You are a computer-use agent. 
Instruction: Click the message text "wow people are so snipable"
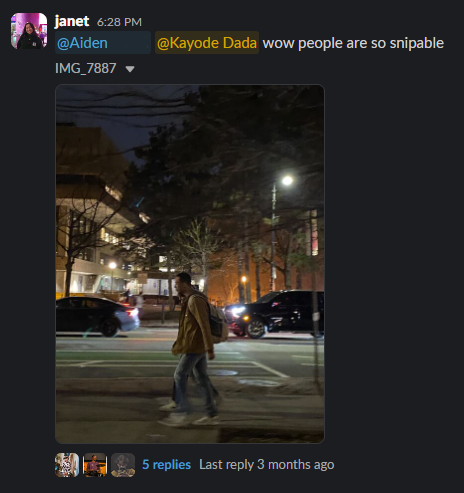(x=353, y=43)
